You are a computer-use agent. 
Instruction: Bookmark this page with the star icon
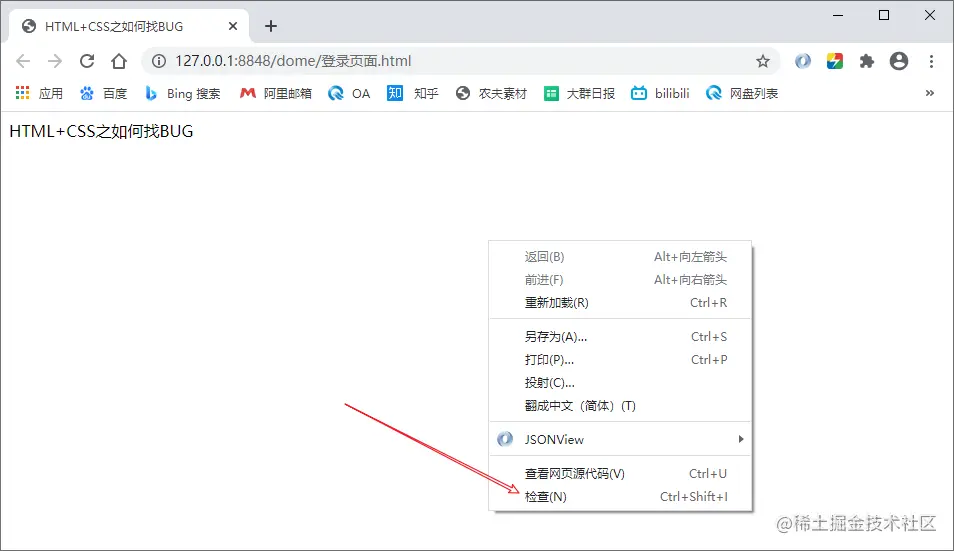(x=762, y=61)
